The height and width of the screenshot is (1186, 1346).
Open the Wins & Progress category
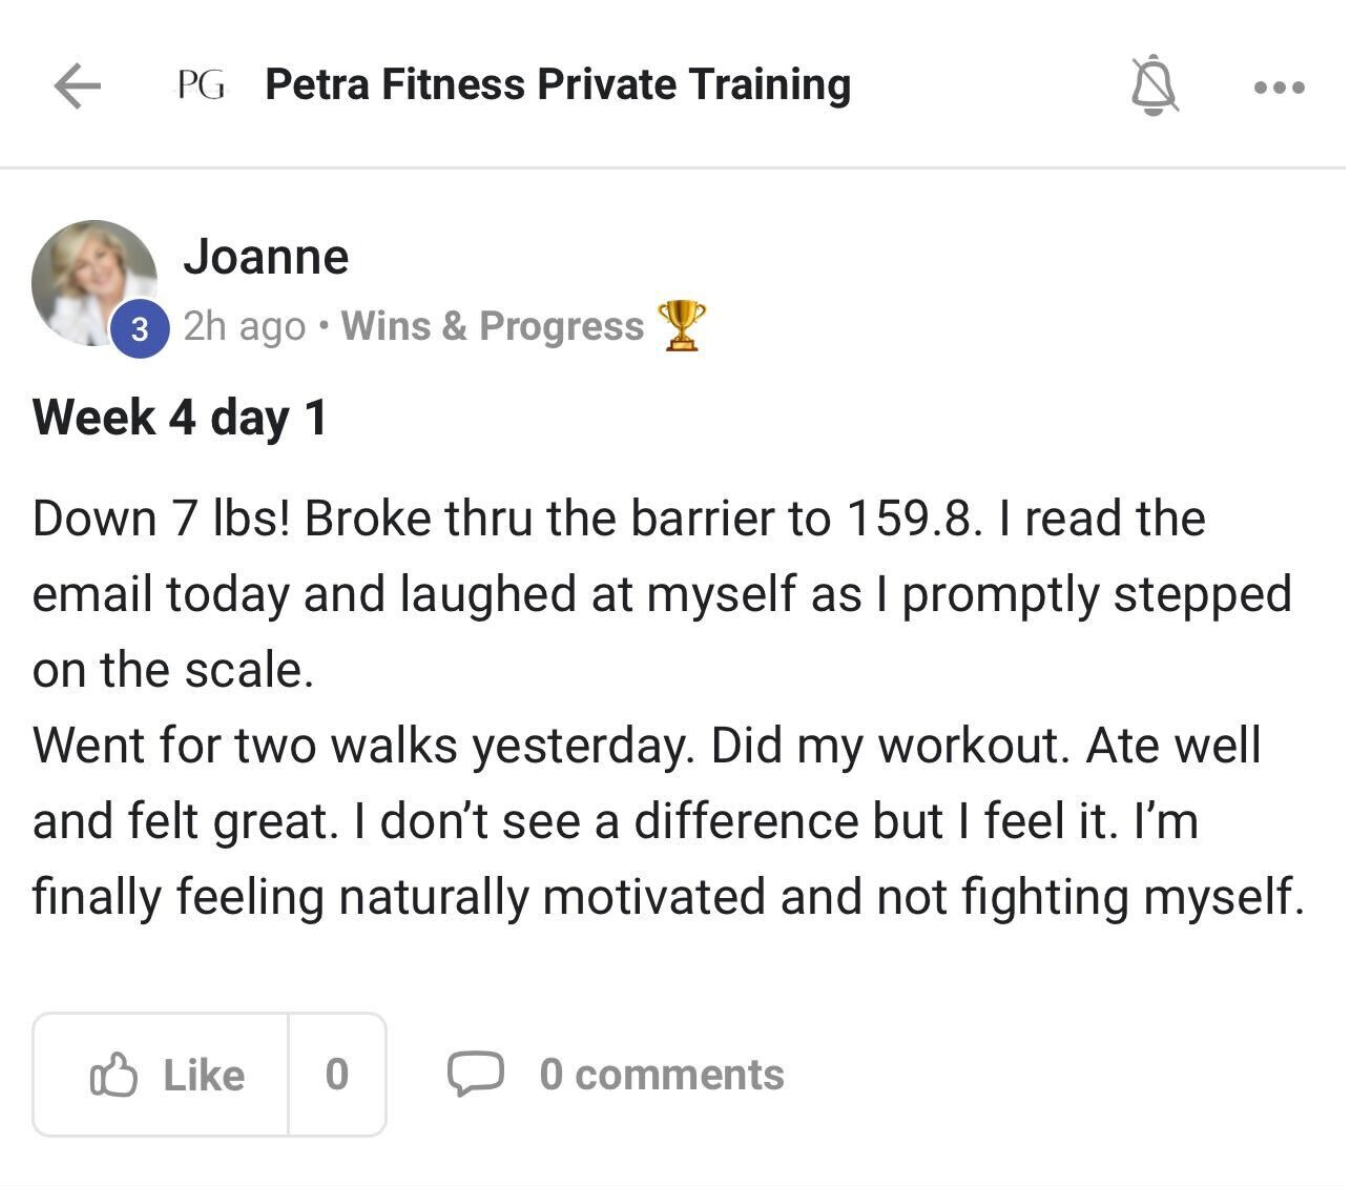pos(492,326)
